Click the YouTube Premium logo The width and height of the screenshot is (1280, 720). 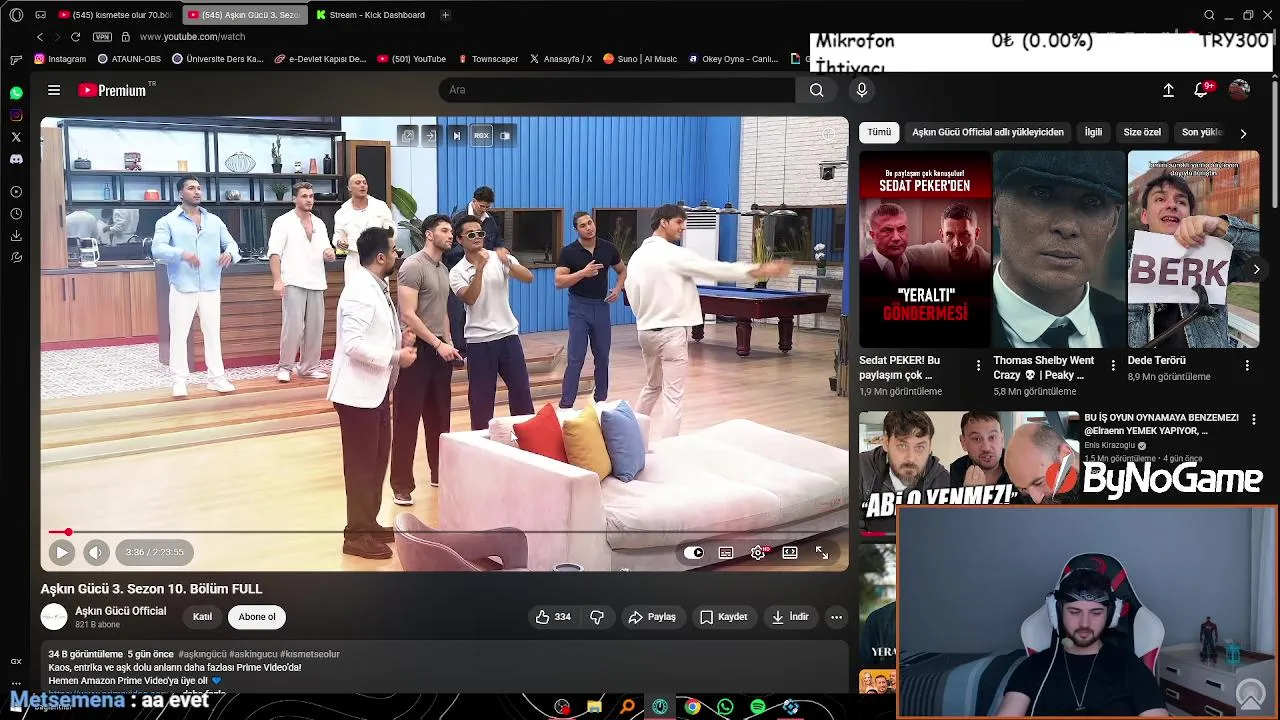112,90
